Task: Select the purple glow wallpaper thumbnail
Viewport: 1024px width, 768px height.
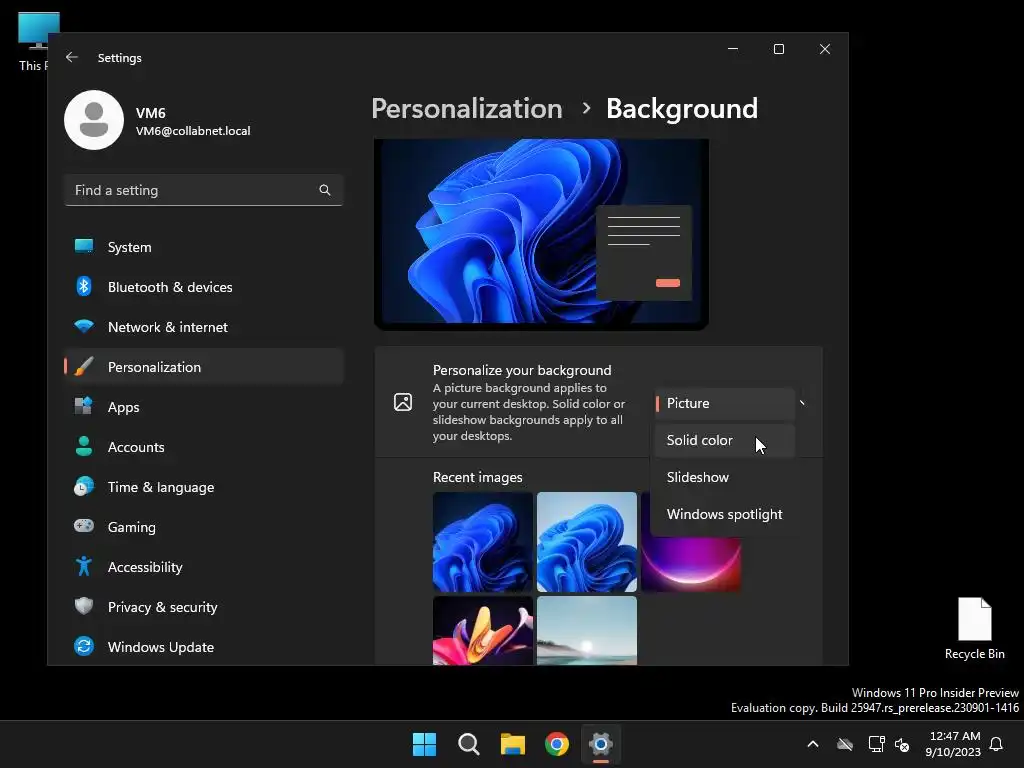Action: 691,564
